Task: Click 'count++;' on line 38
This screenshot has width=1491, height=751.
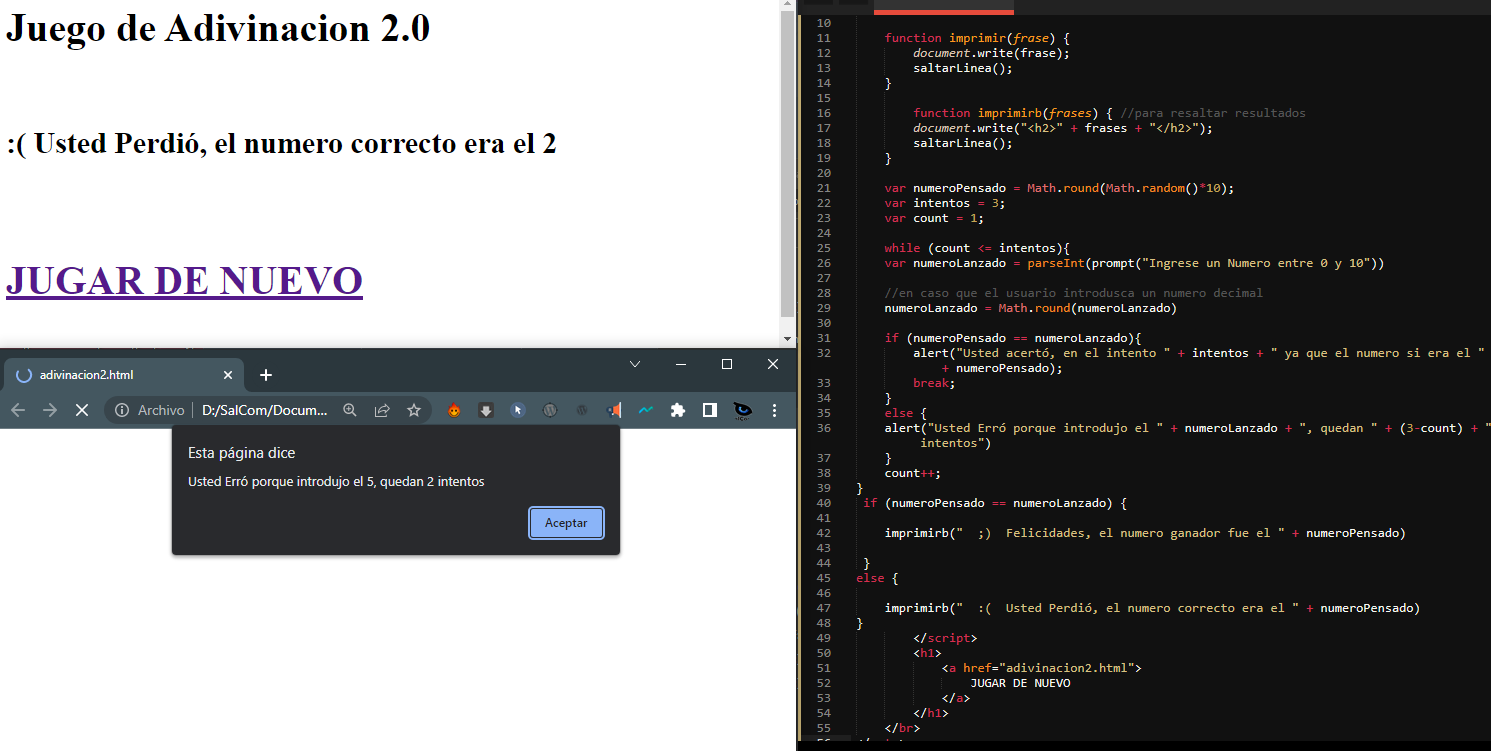Action: pyautogui.click(x=913, y=473)
